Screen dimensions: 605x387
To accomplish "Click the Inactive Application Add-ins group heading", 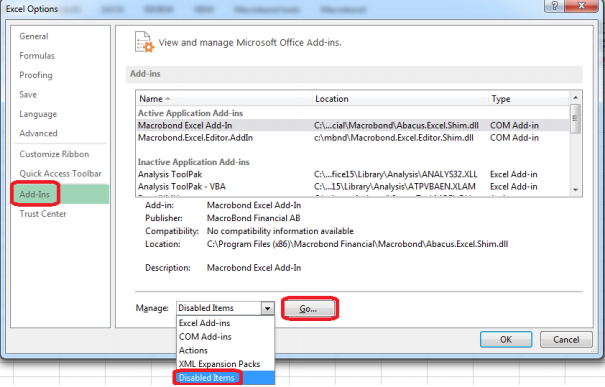I will coord(194,162).
